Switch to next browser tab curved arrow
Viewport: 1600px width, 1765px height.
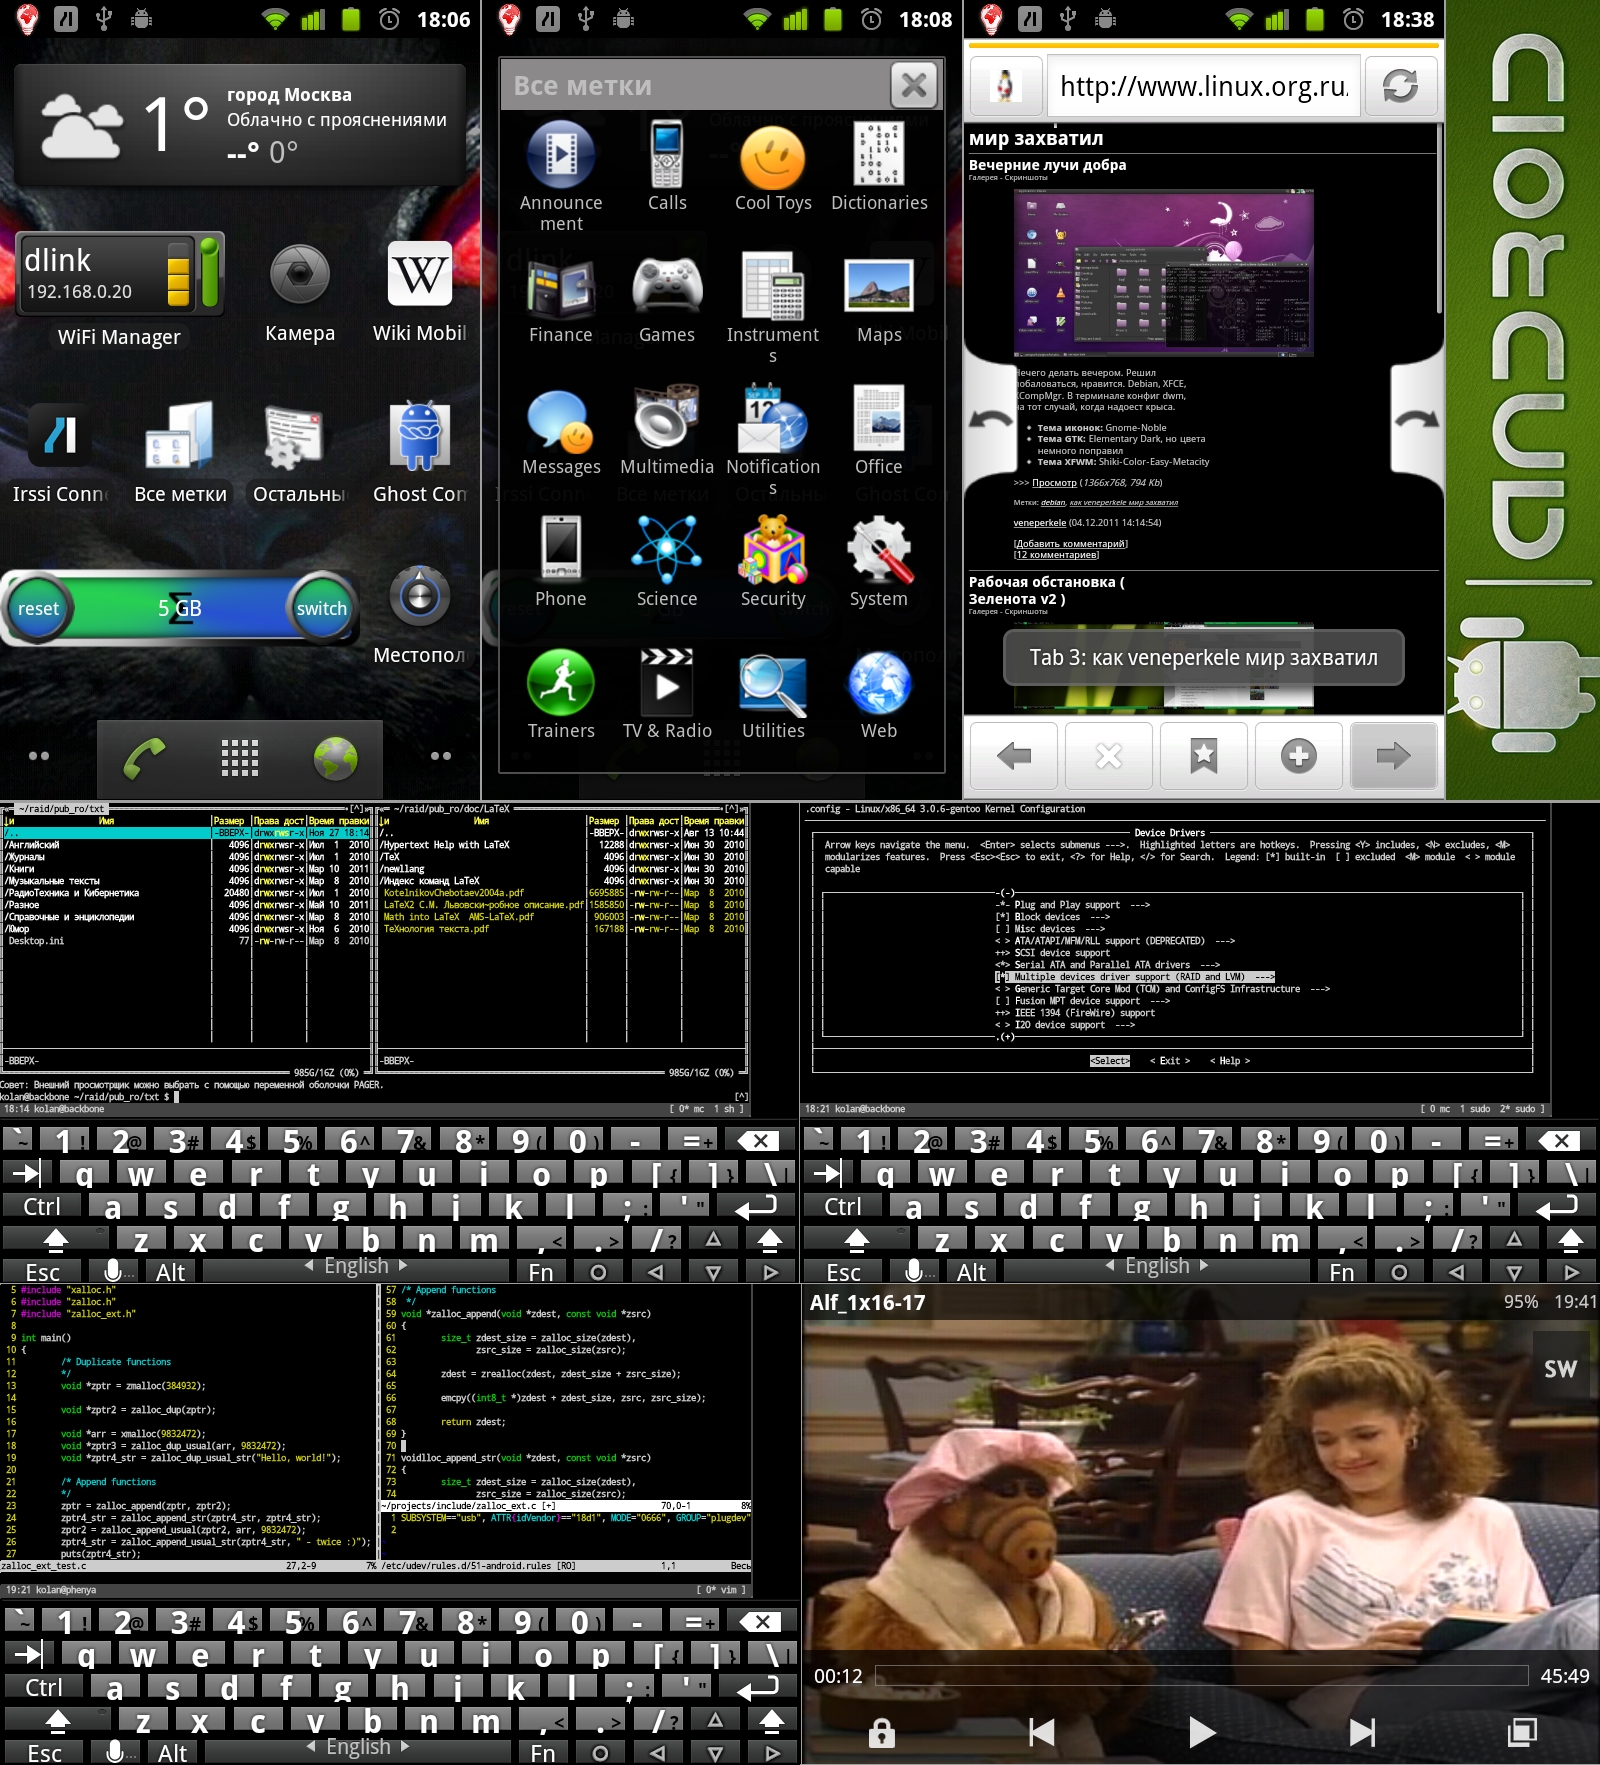click(1417, 418)
